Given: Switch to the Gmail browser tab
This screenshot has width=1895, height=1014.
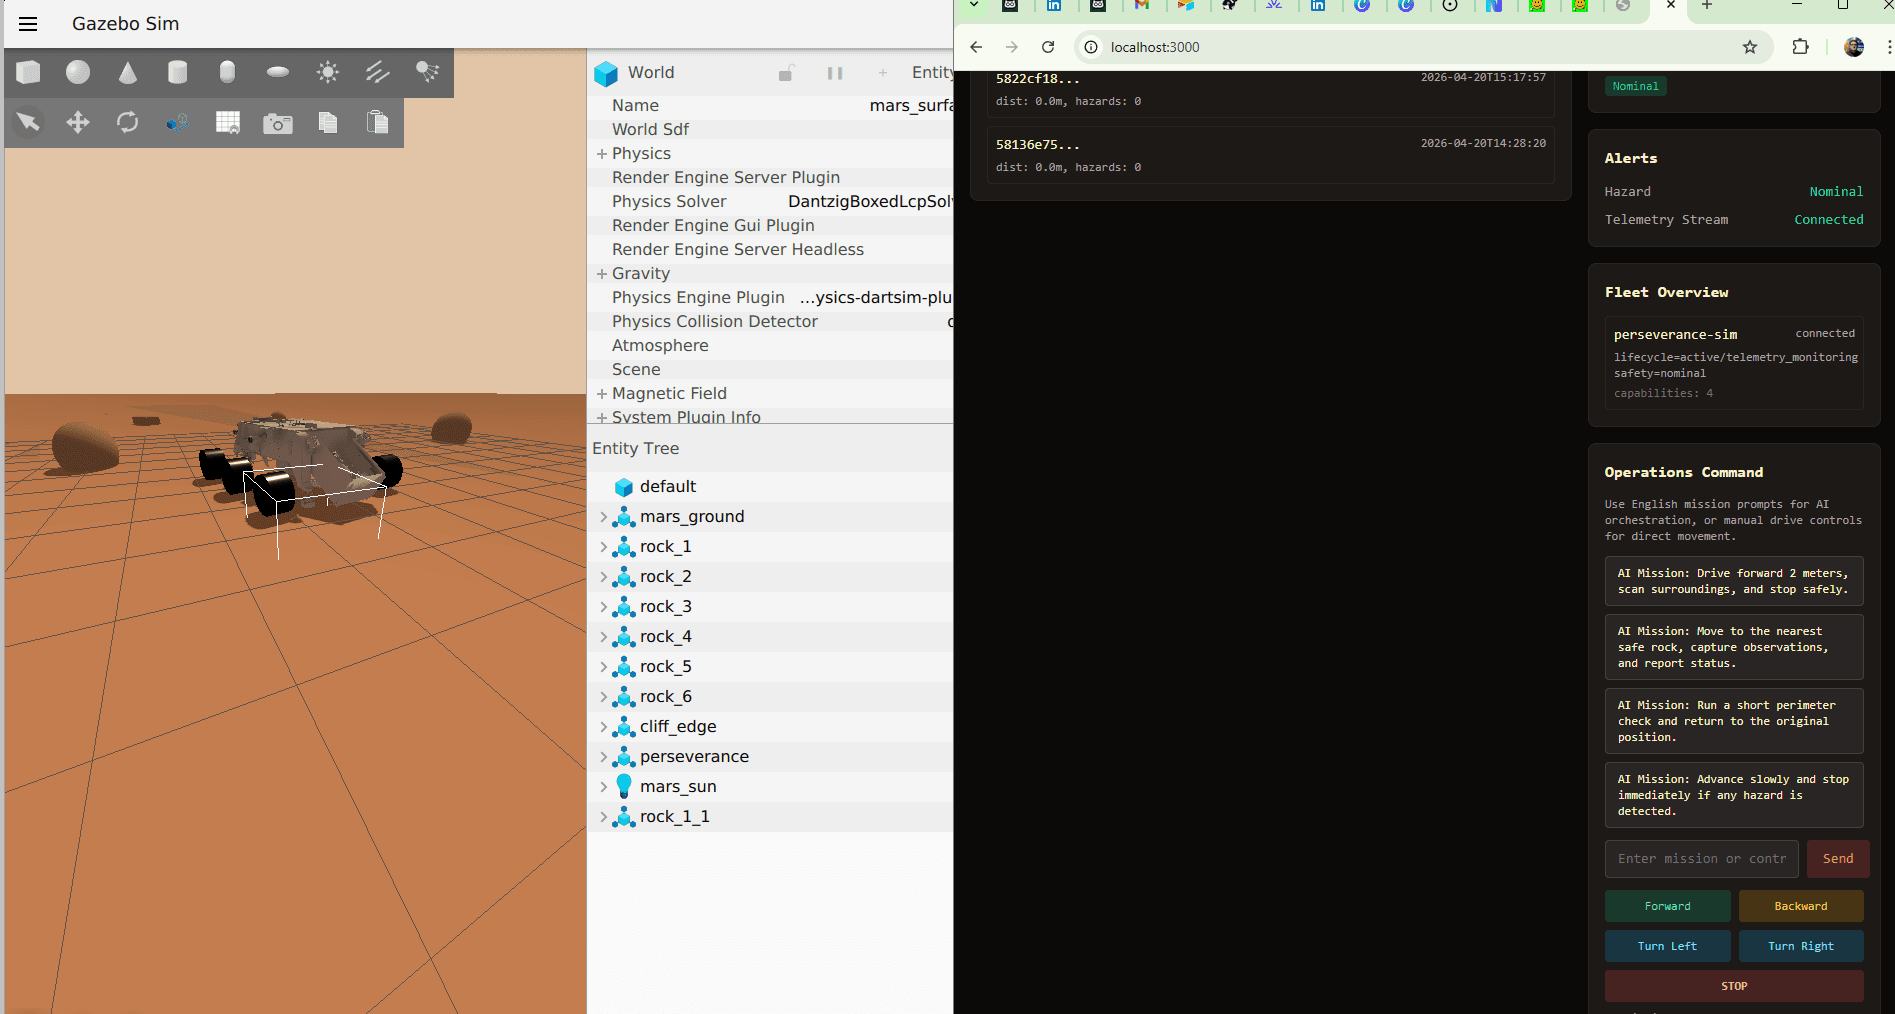Looking at the screenshot, I should coord(1142,6).
